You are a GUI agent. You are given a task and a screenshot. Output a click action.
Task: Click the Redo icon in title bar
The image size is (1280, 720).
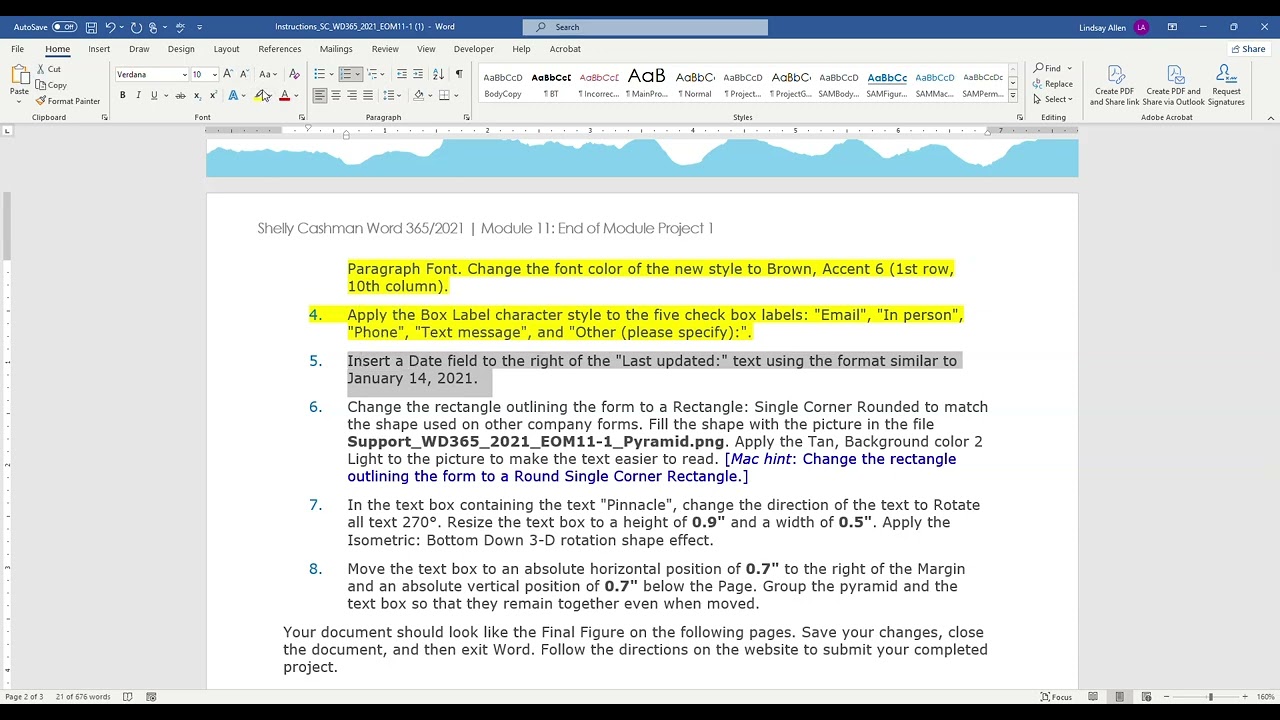136,27
